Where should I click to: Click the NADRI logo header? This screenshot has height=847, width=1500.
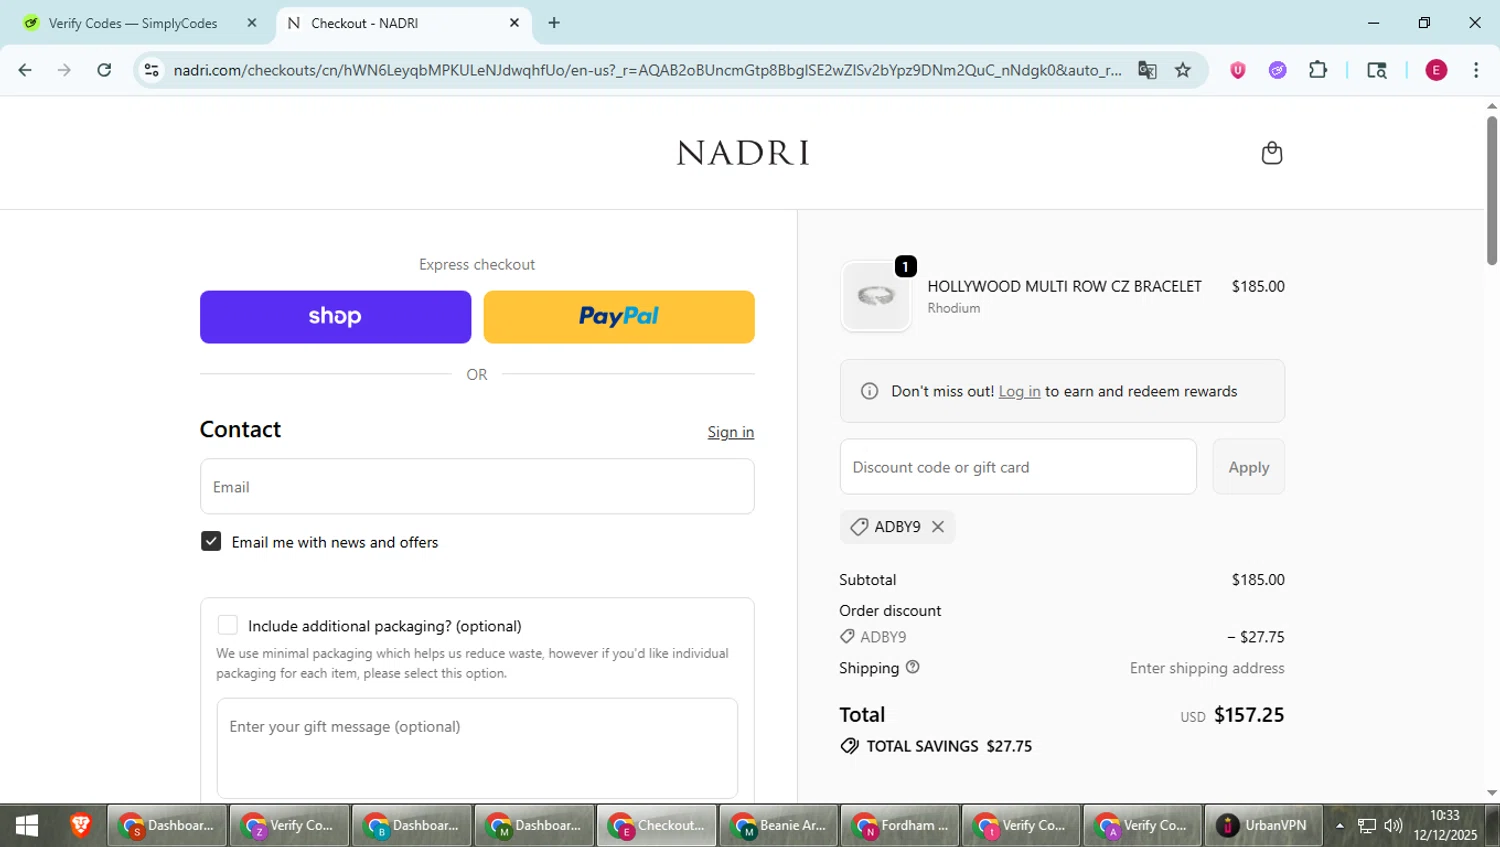tap(743, 153)
